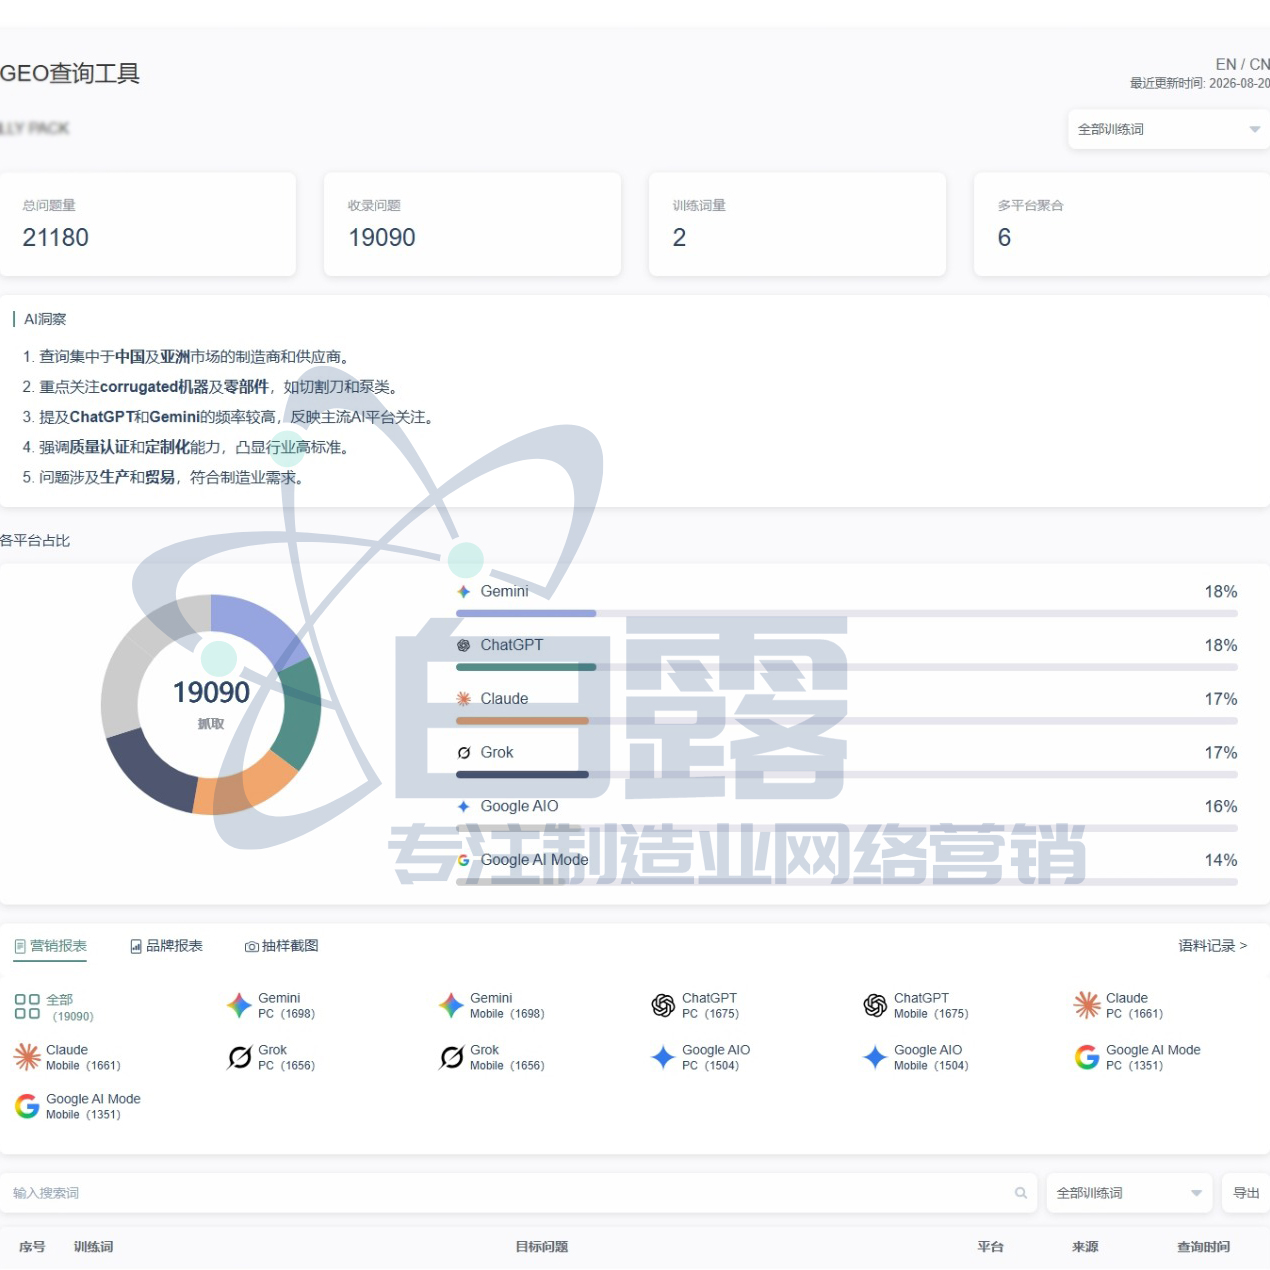Click the 来源 column header

(1085, 1247)
